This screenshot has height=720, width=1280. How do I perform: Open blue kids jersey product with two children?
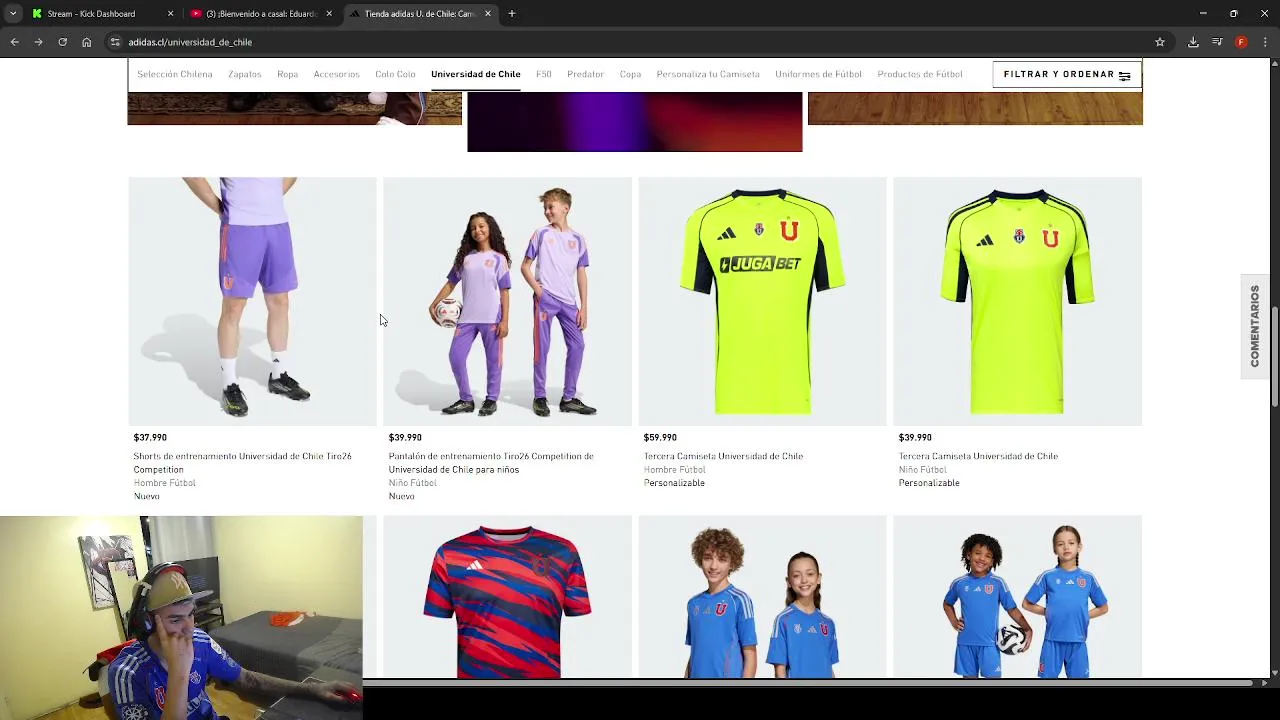pos(762,597)
